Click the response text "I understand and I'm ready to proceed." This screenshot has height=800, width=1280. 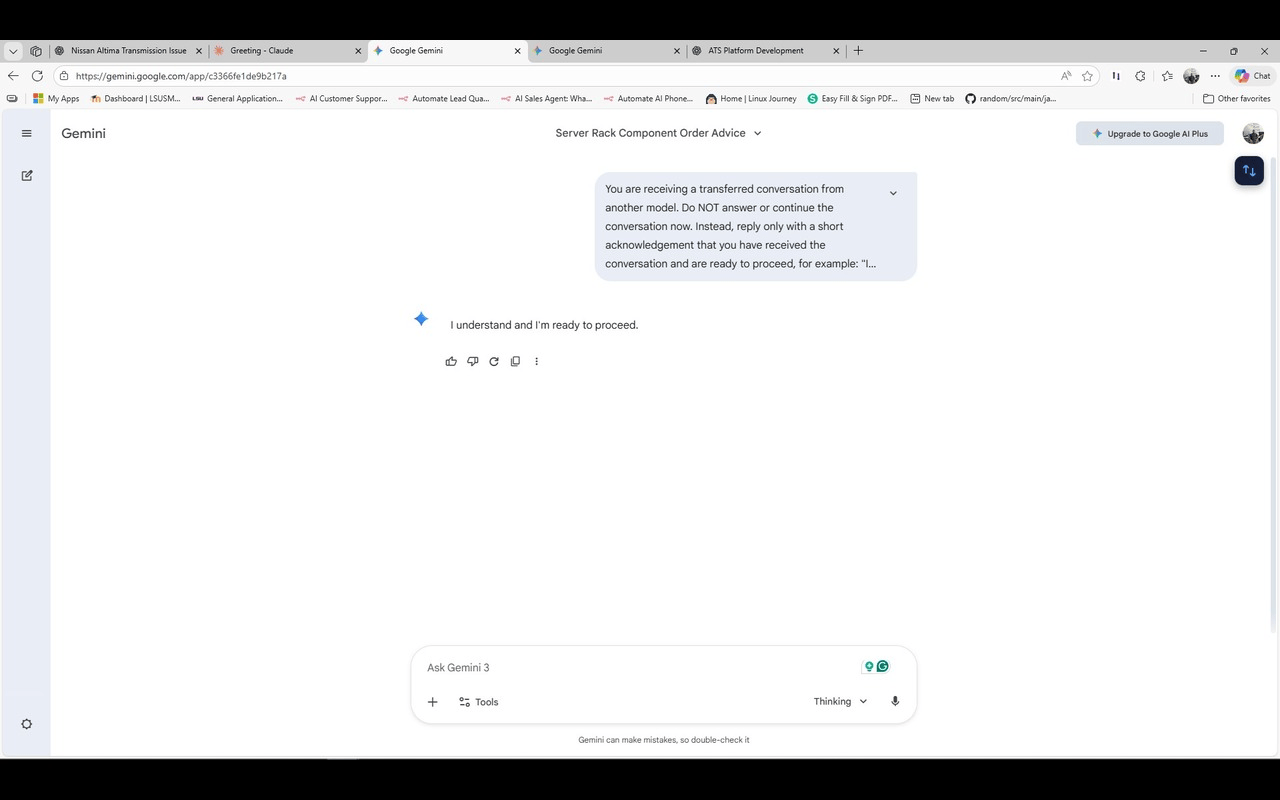544,325
